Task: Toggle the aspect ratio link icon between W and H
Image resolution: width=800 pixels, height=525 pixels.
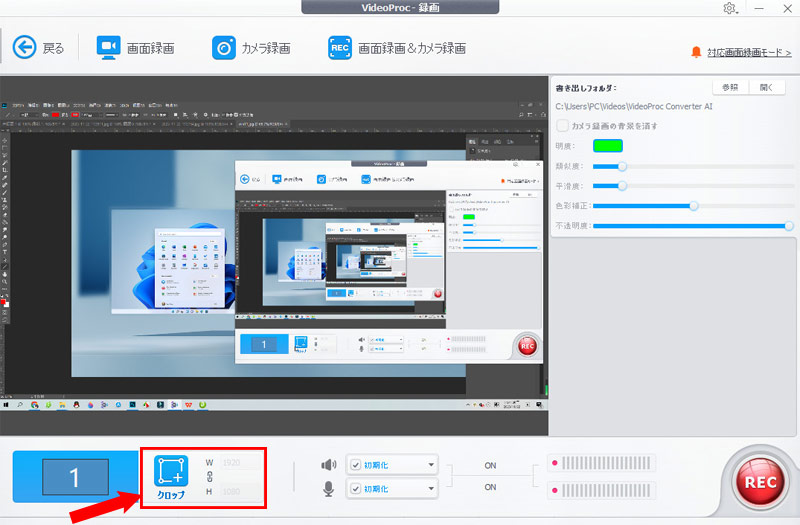Action: (x=209, y=477)
